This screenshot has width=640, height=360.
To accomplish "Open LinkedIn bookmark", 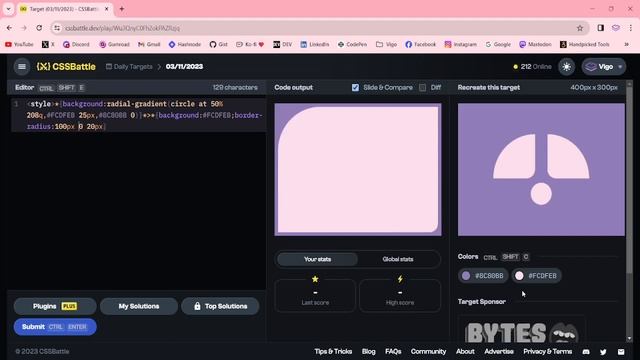I will (315, 44).
